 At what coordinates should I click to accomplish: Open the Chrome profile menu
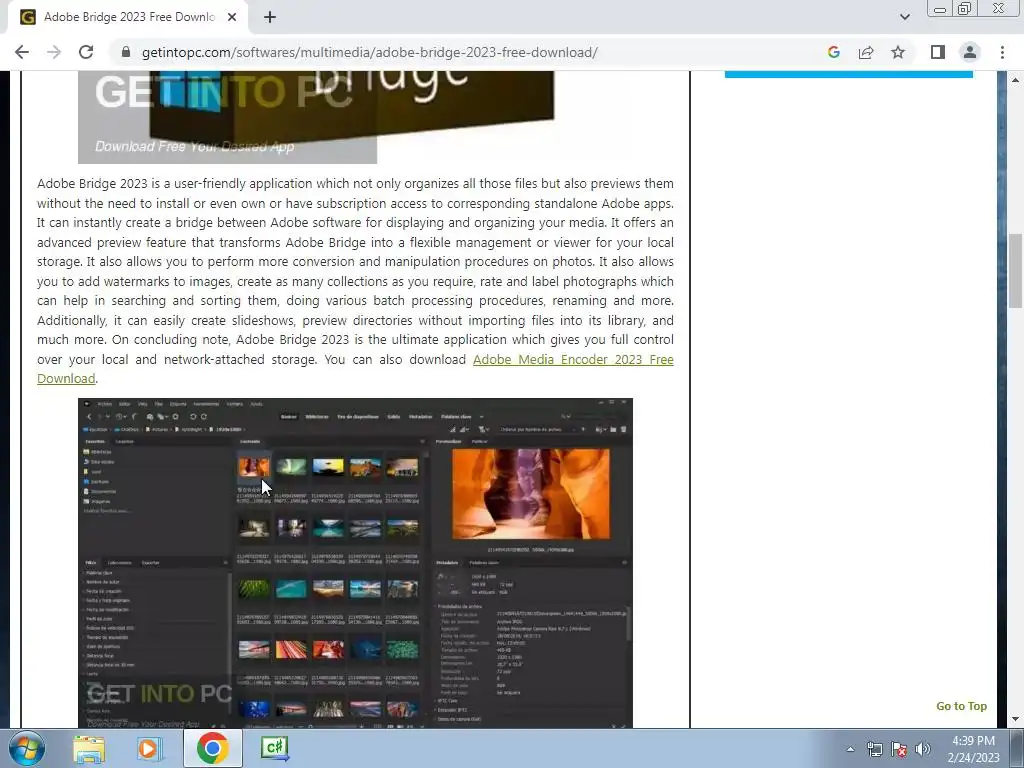[970, 52]
